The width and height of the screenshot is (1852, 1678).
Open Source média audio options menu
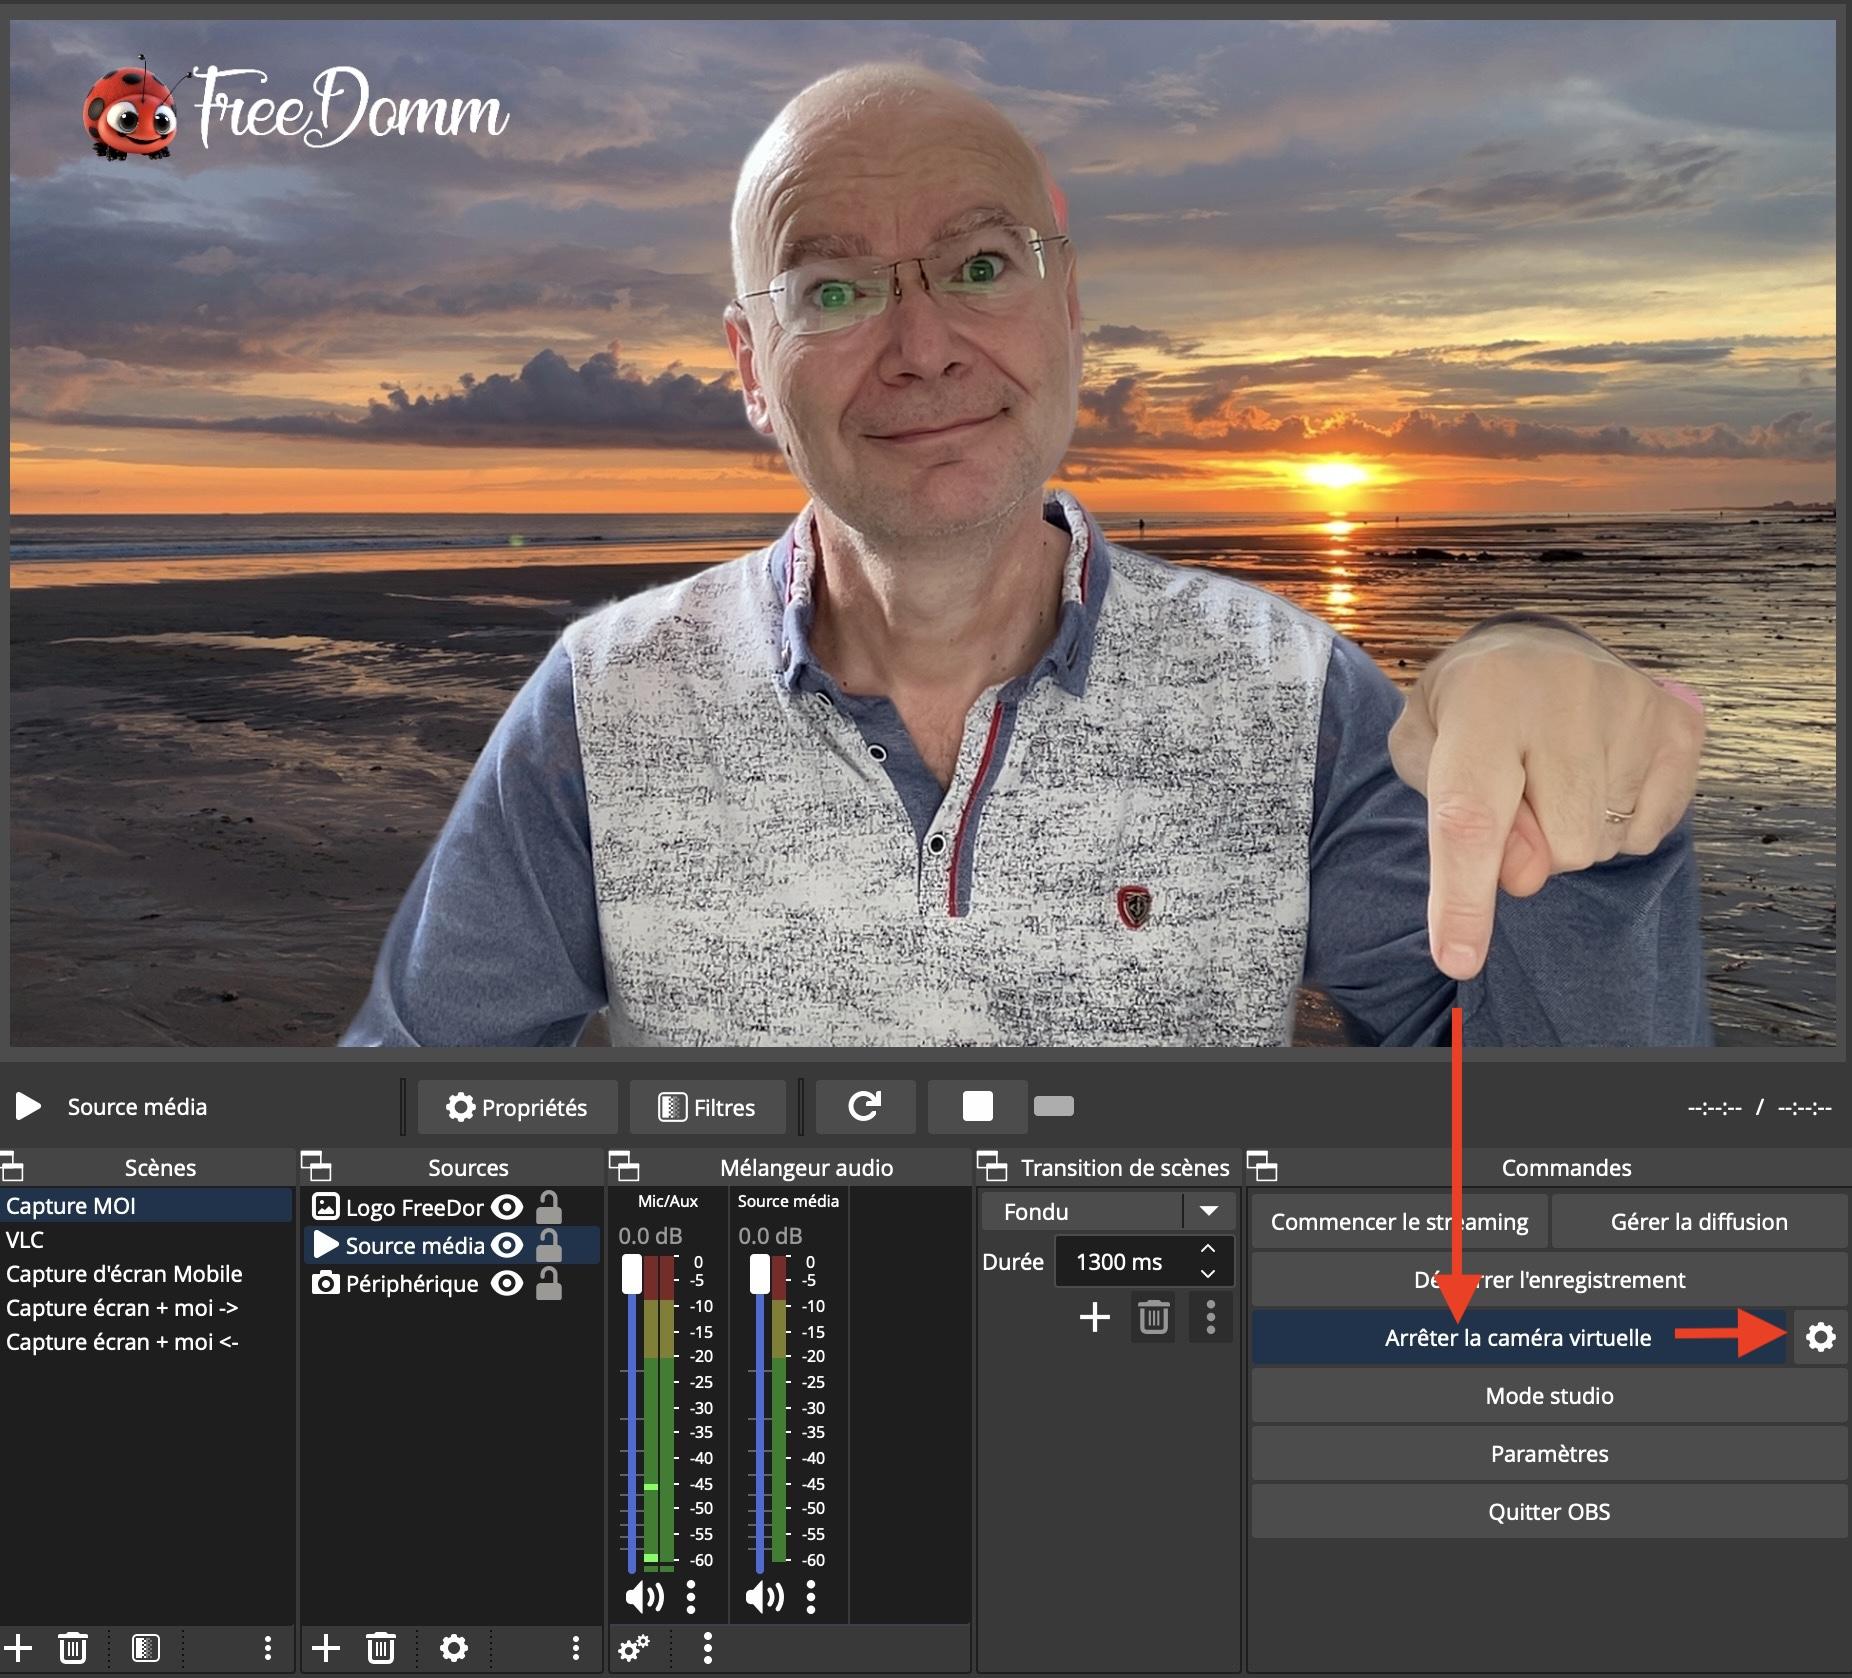click(810, 1597)
